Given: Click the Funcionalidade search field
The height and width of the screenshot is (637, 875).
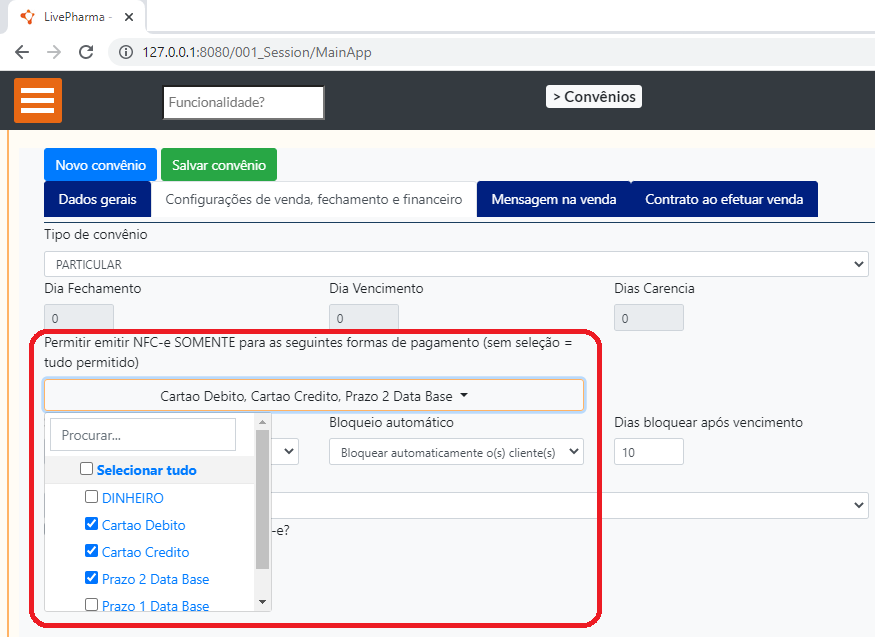Looking at the screenshot, I should click(x=243, y=102).
